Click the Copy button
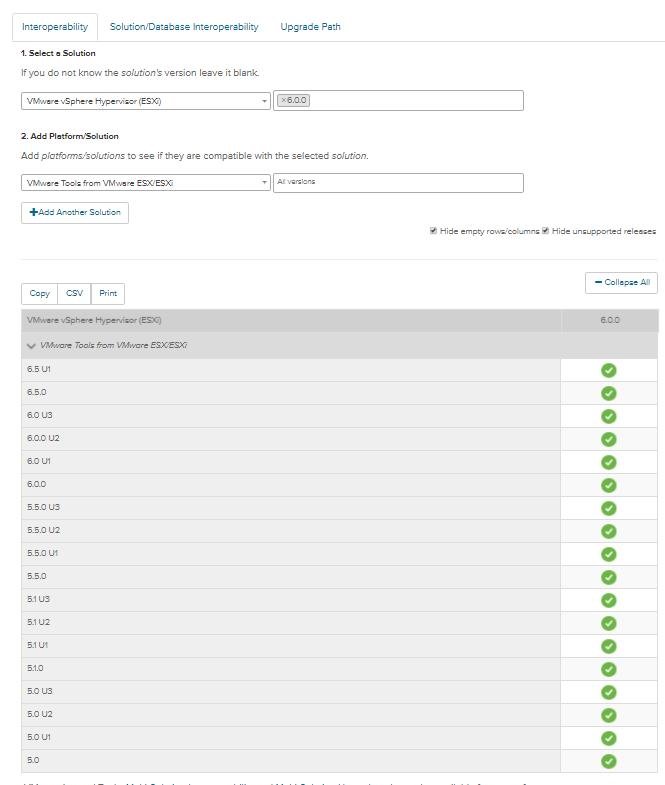Image resolution: width=665 pixels, height=785 pixels. coord(40,293)
